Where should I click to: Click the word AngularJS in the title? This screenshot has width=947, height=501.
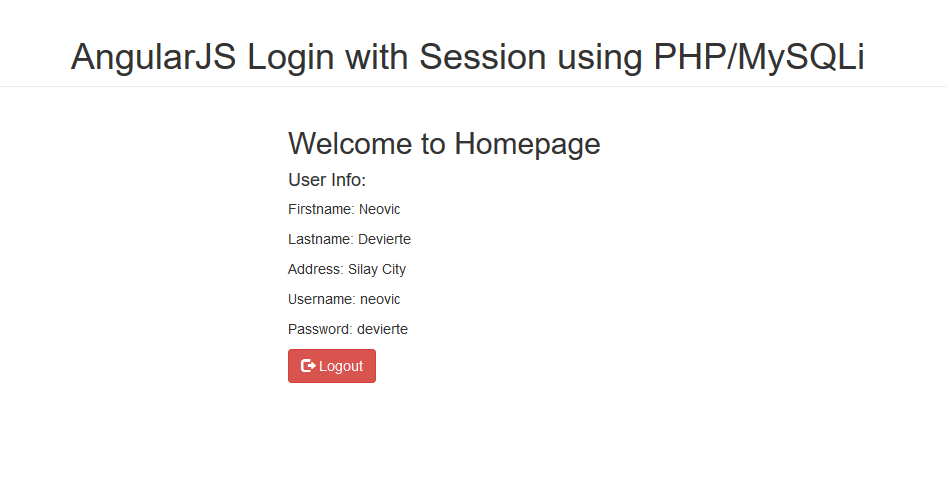point(153,58)
